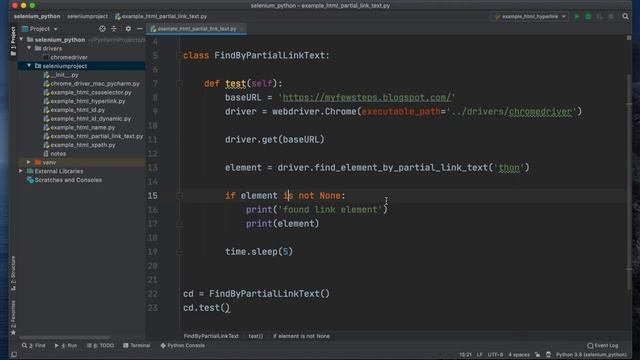
Task: Click selenium_python breadcrumb in navigation bar
Action: 37,16
